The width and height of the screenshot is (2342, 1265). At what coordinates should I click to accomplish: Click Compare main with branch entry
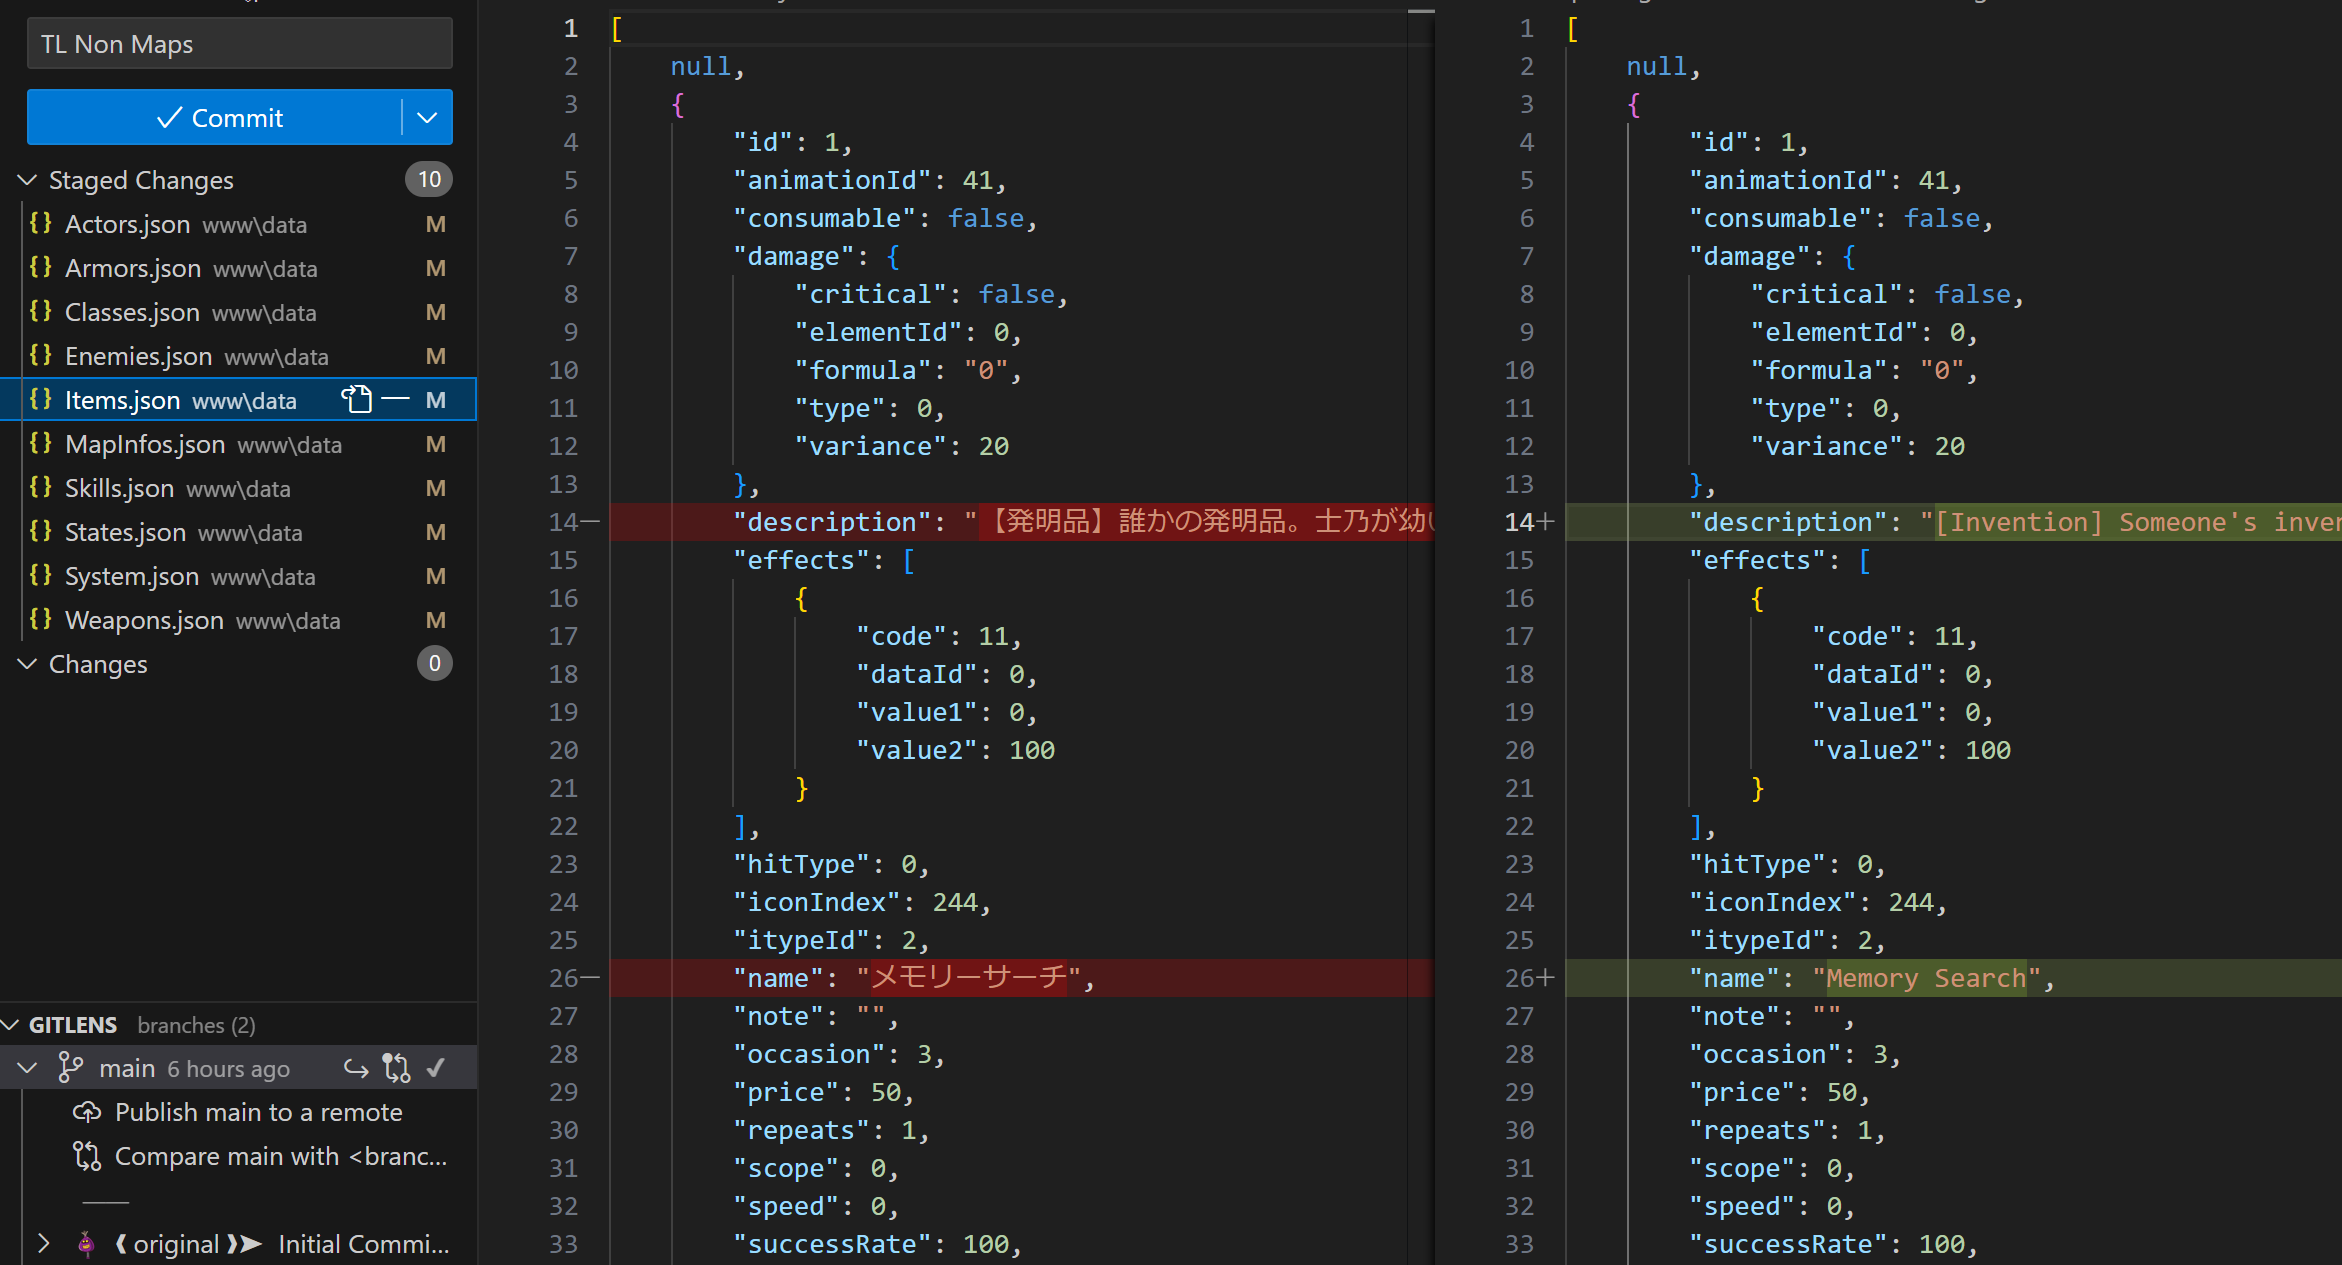point(281,1156)
